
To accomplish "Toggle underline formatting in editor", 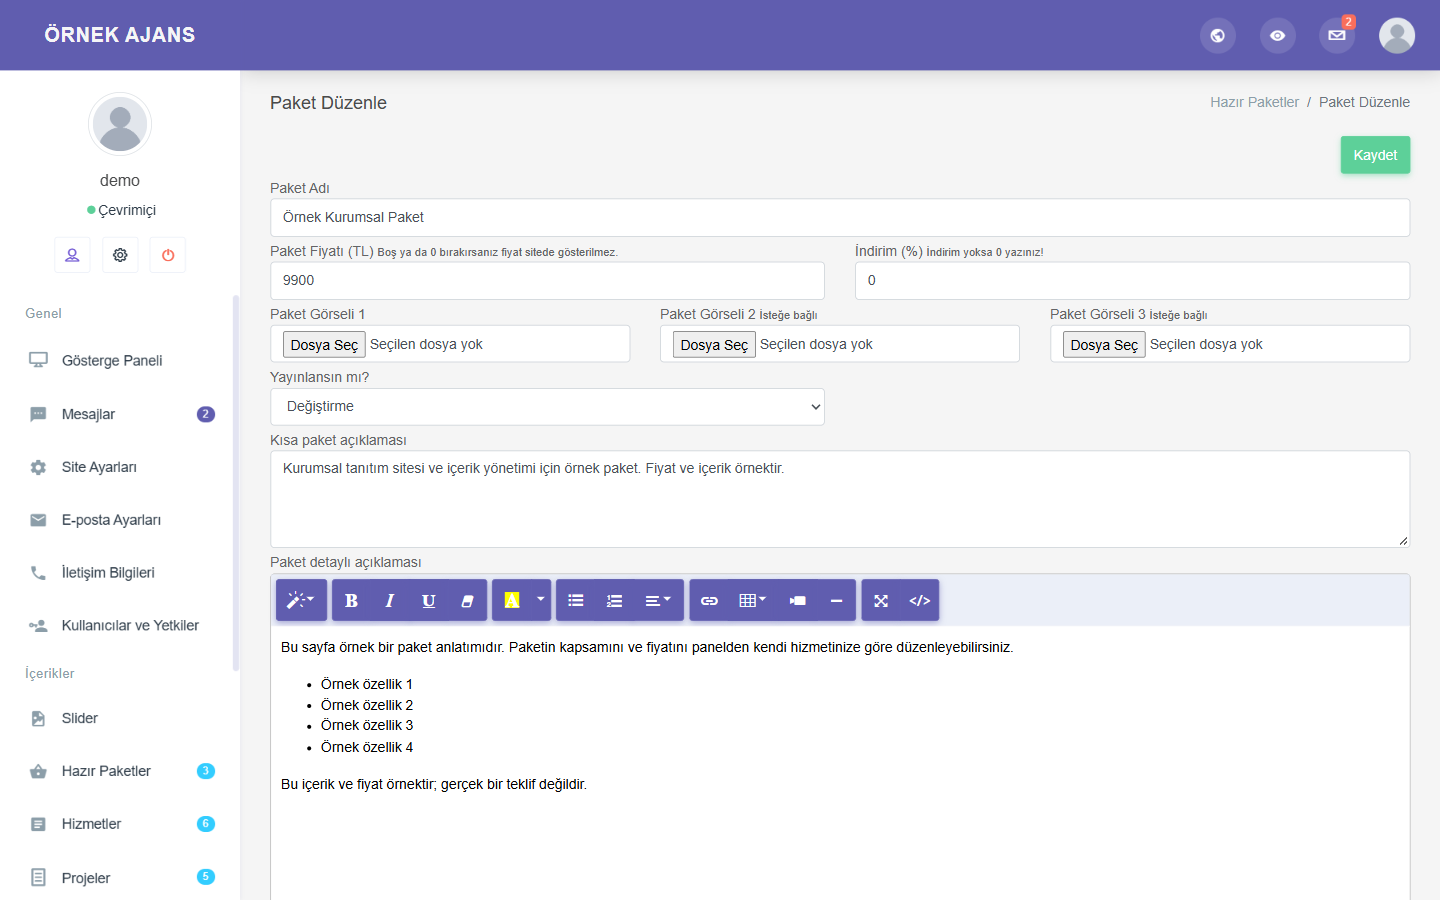I will pyautogui.click(x=429, y=600).
